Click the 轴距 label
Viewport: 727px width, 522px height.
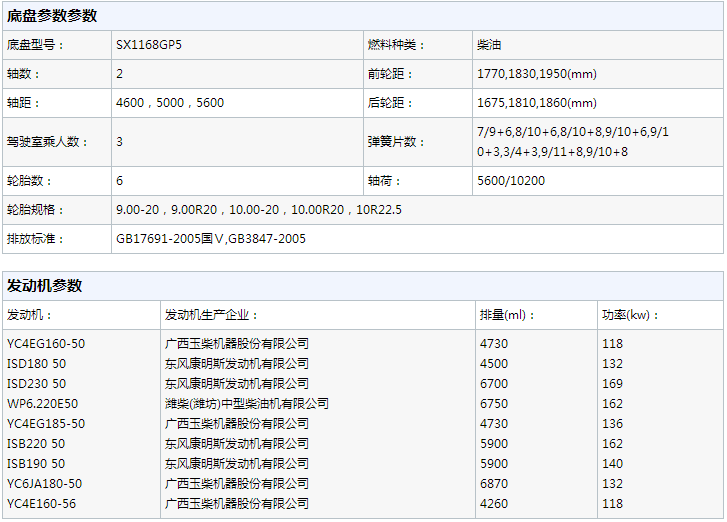(23, 102)
